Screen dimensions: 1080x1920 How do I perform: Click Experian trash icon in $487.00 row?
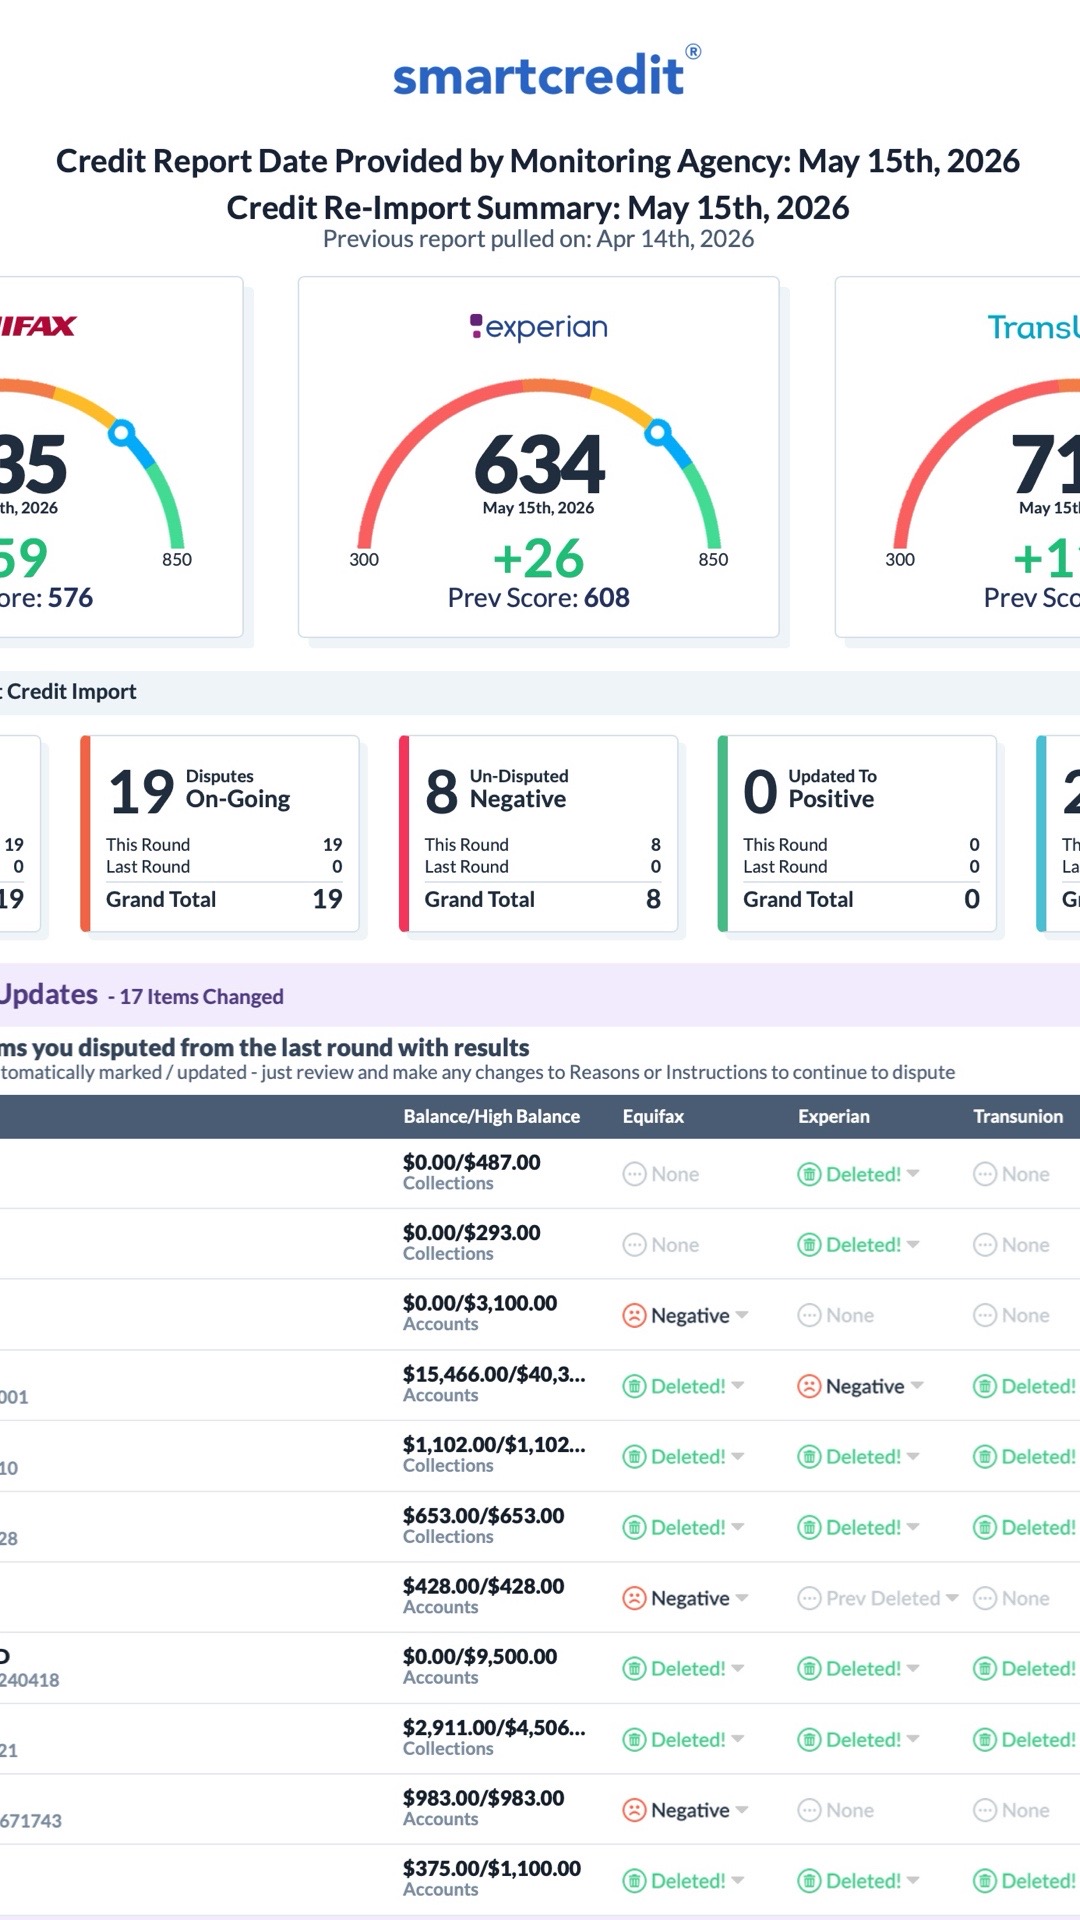tap(809, 1174)
